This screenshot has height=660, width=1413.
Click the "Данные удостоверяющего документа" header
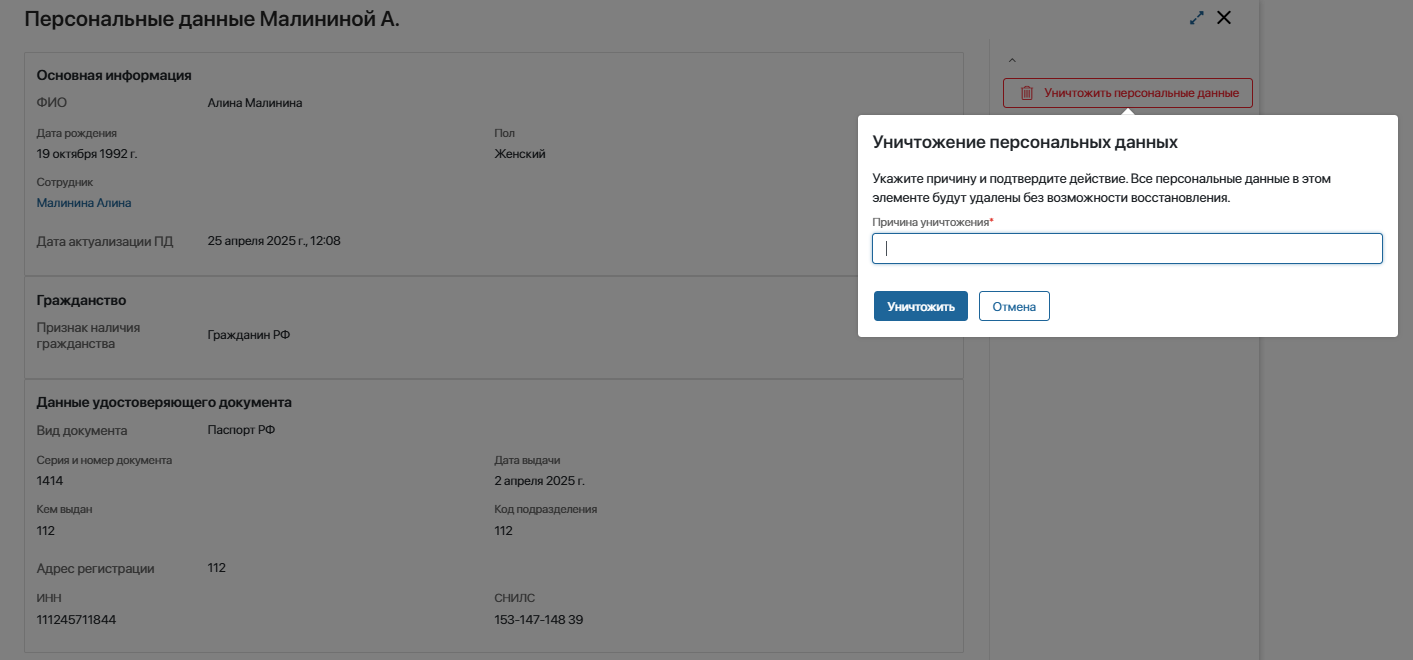point(164,402)
